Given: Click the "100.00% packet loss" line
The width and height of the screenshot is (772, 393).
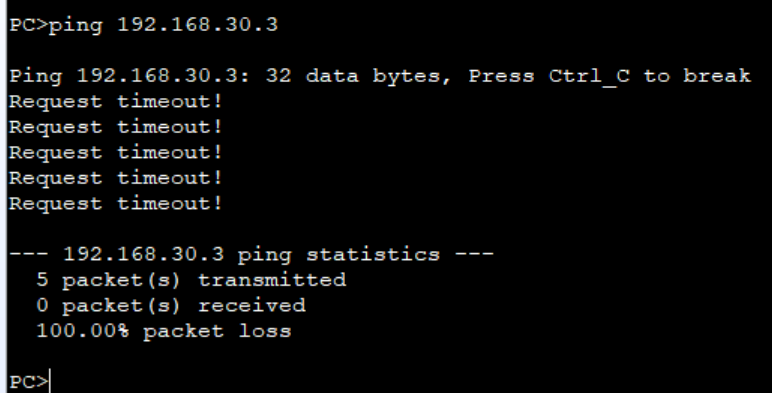Looking at the screenshot, I should [164, 331].
